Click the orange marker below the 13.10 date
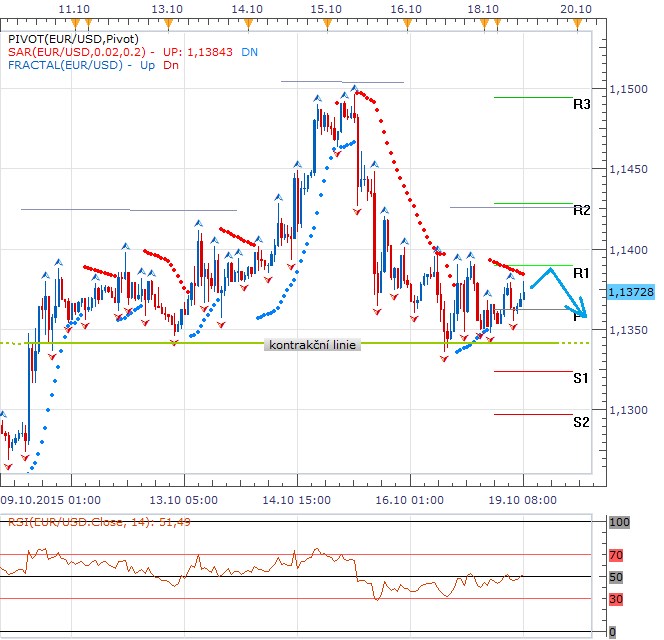The image size is (664, 640). click(x=168, y=22)
